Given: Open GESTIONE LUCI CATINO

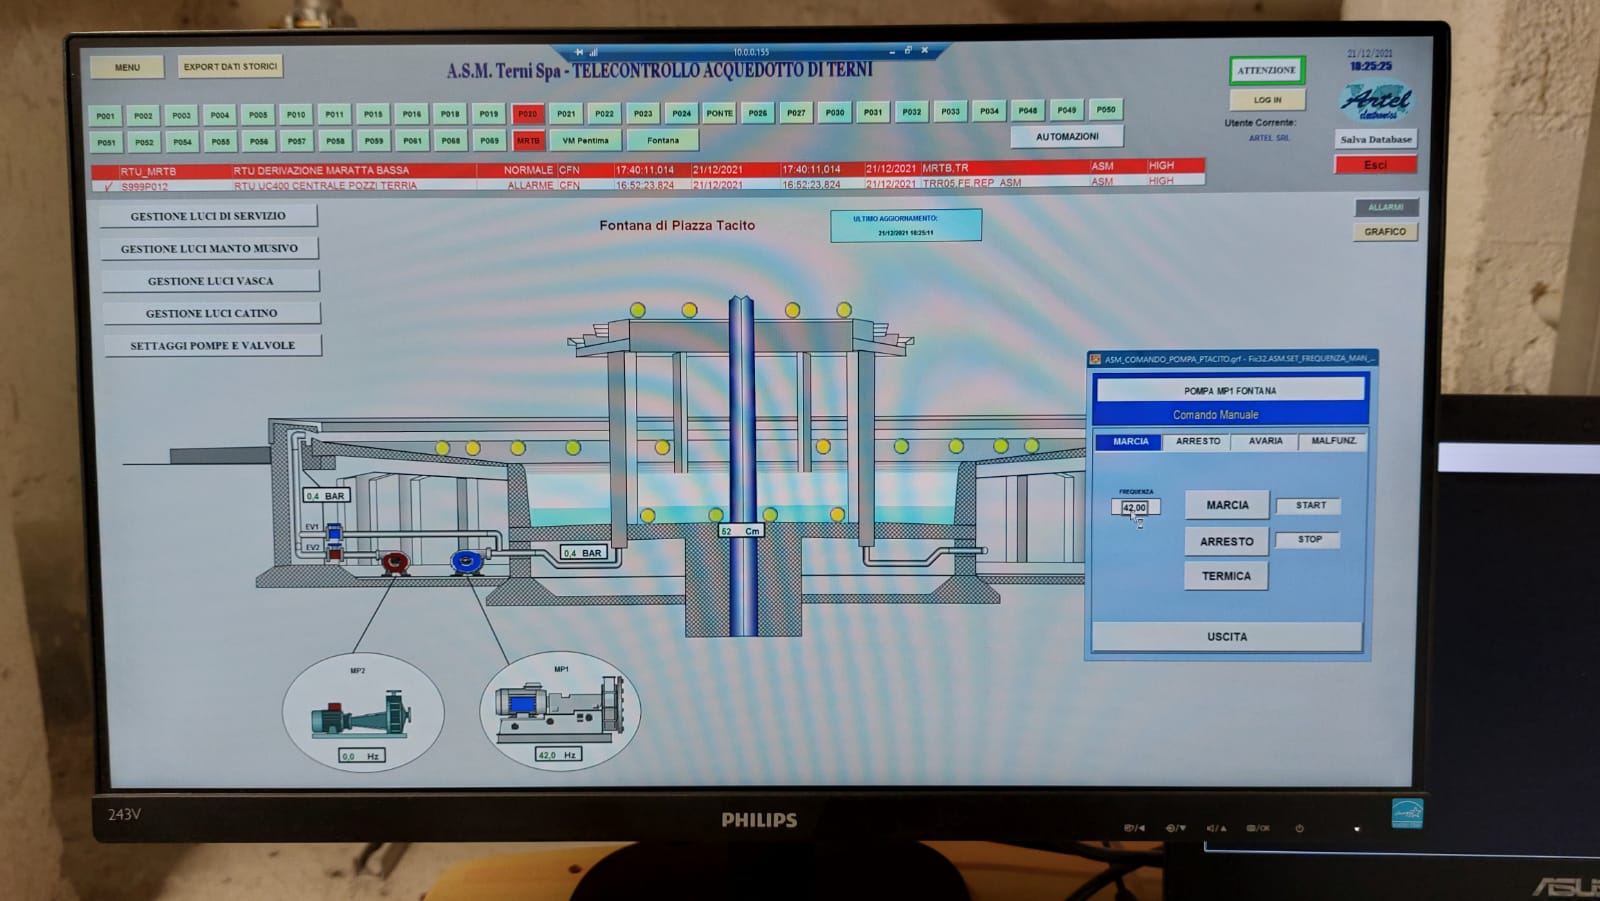Looking at the screenshot, I should (x=211, y=313).
